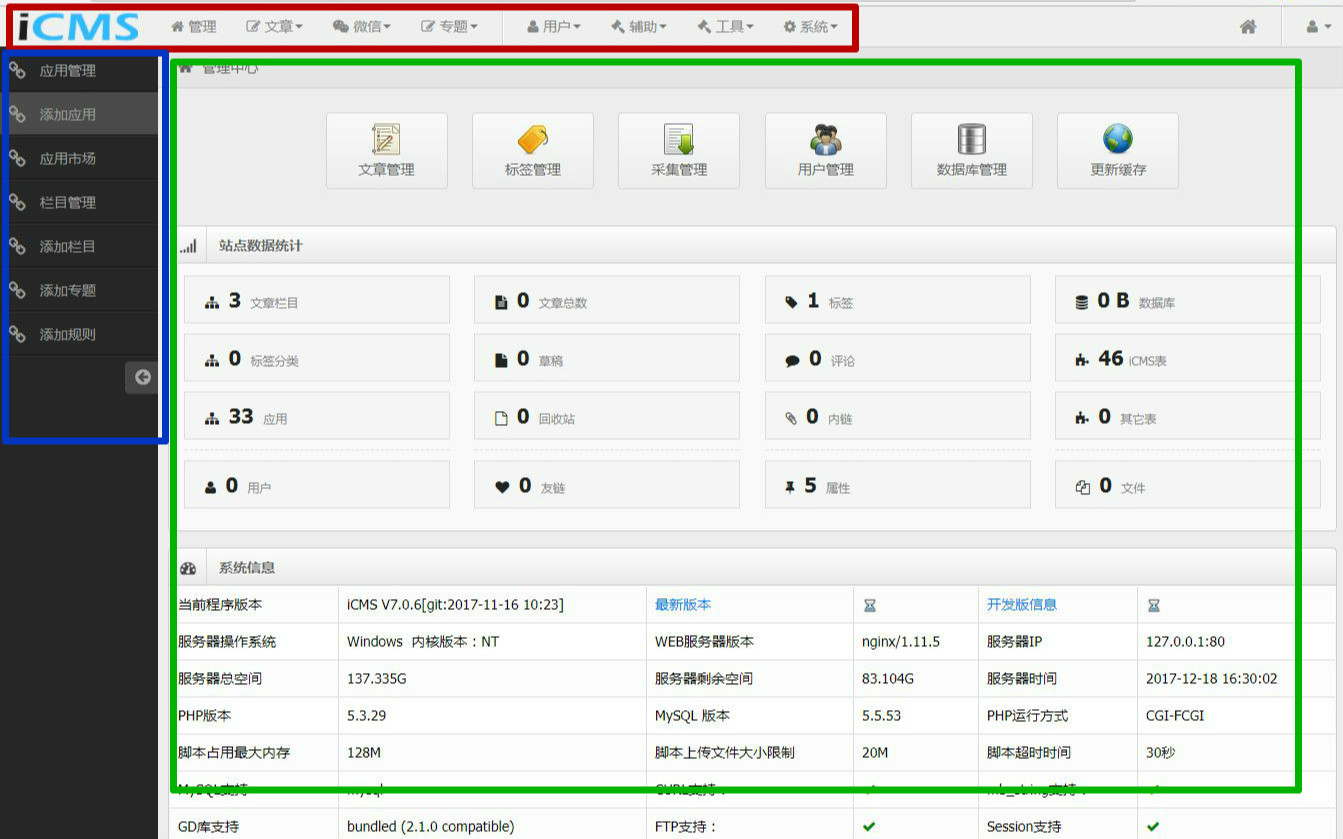The image size is (1343, 839).
Task: Click the MySQL version value 5.5.53
Action: [881, 716]
